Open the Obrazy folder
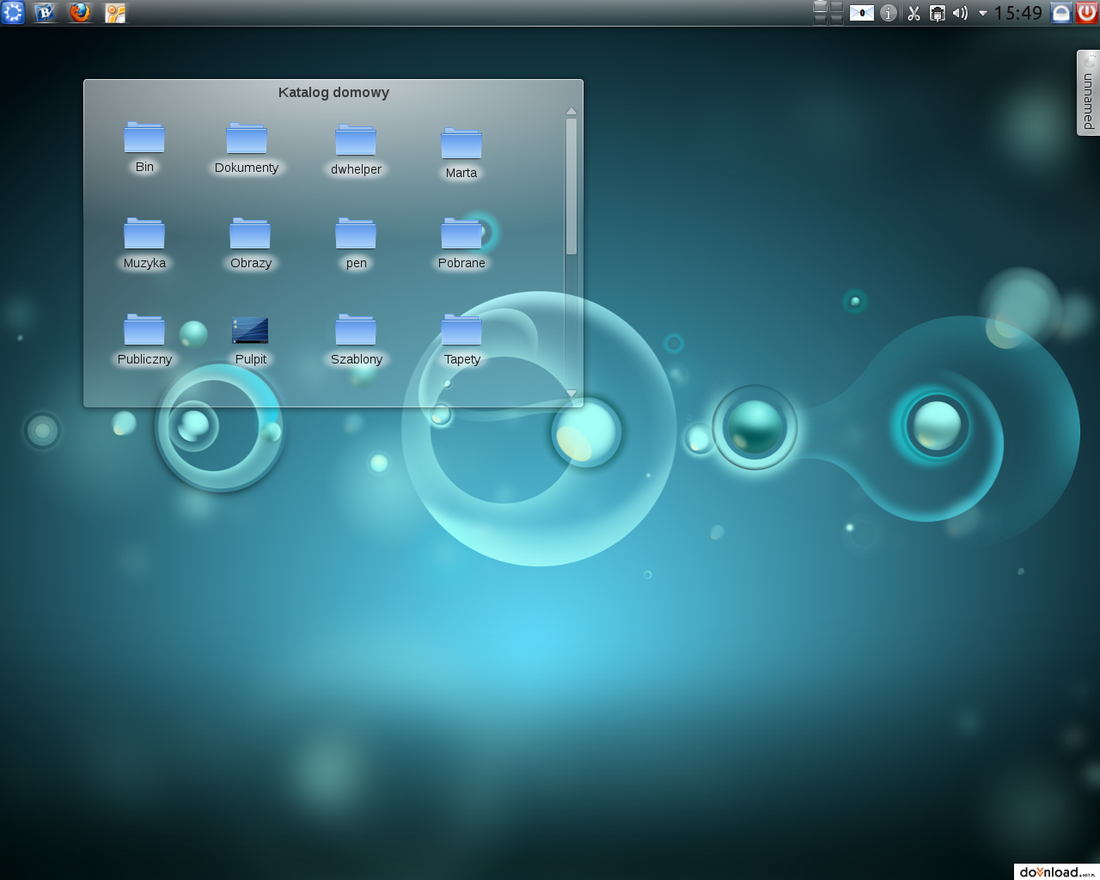This screenshot has width=1100, height=880. (250, 244)
